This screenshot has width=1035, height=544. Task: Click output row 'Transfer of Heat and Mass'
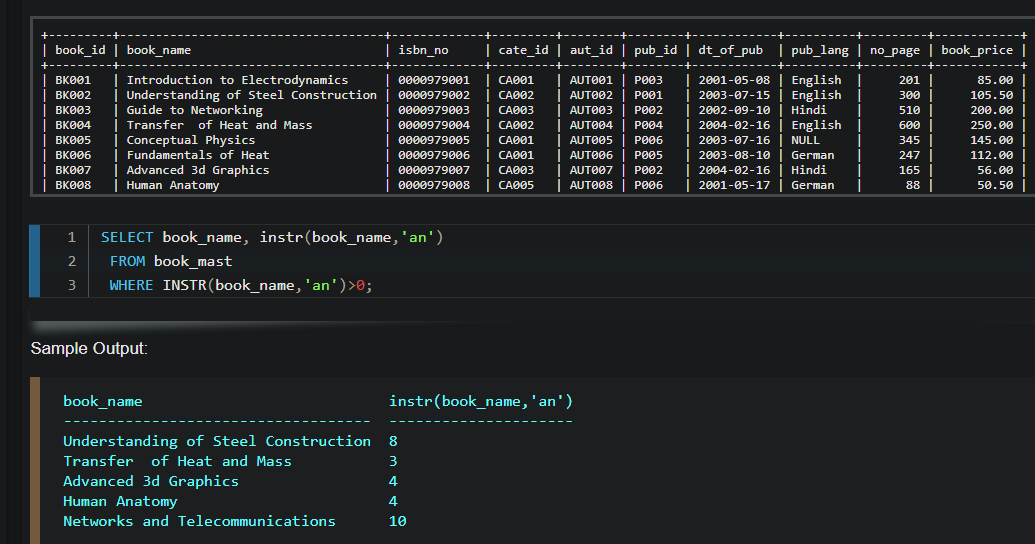point(177,461)
